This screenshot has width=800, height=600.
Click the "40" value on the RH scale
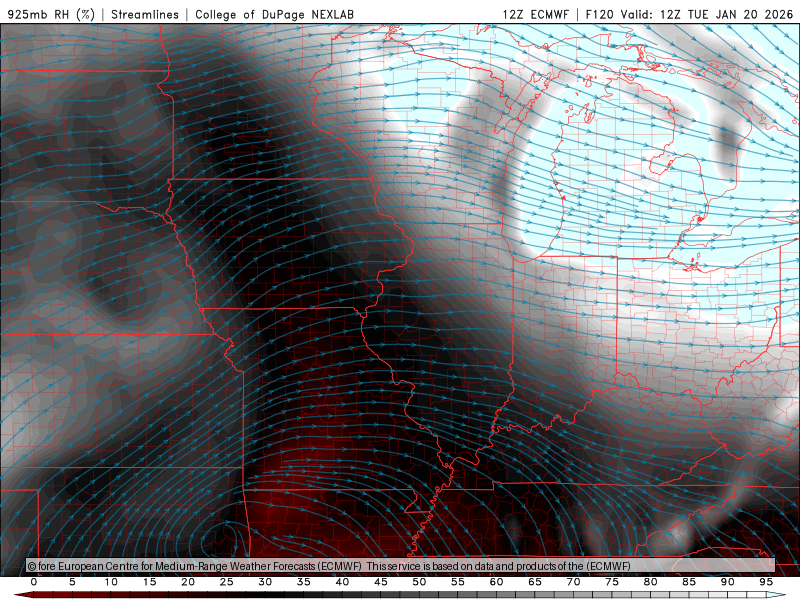pyautogui.click(x=342, y=582)
